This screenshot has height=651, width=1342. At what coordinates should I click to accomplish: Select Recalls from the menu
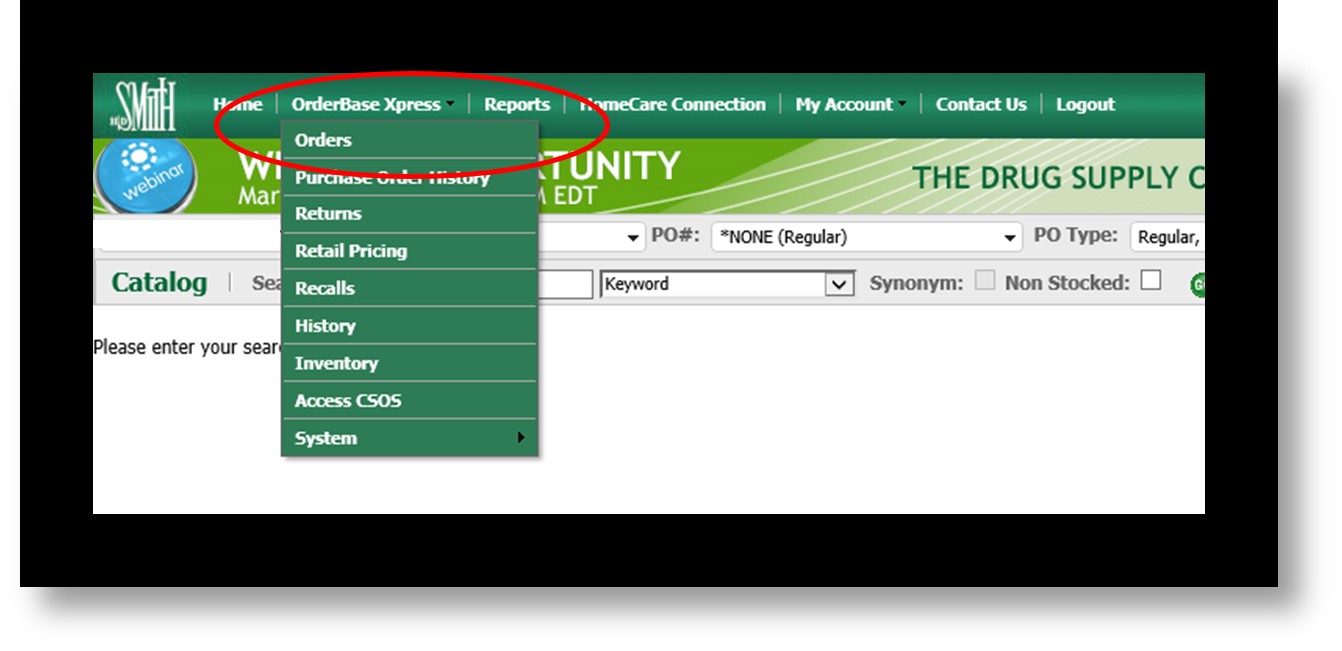410,288
